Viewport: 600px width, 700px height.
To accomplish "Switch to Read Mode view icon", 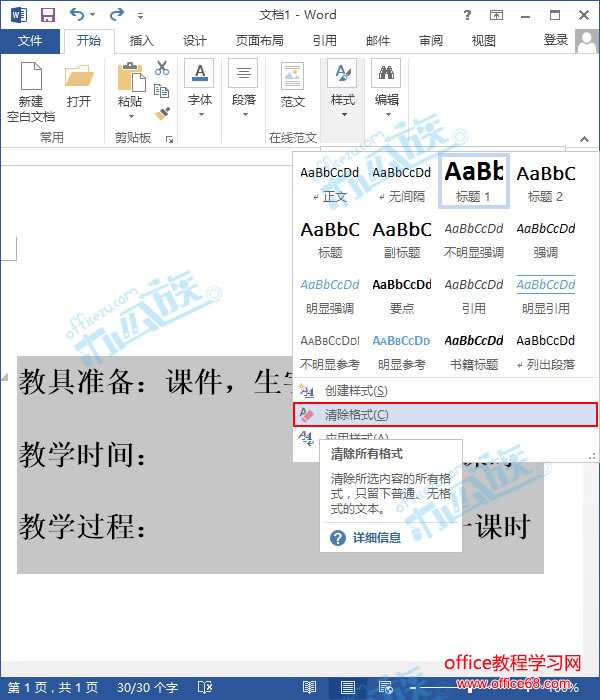I will (x=309, y=687).
